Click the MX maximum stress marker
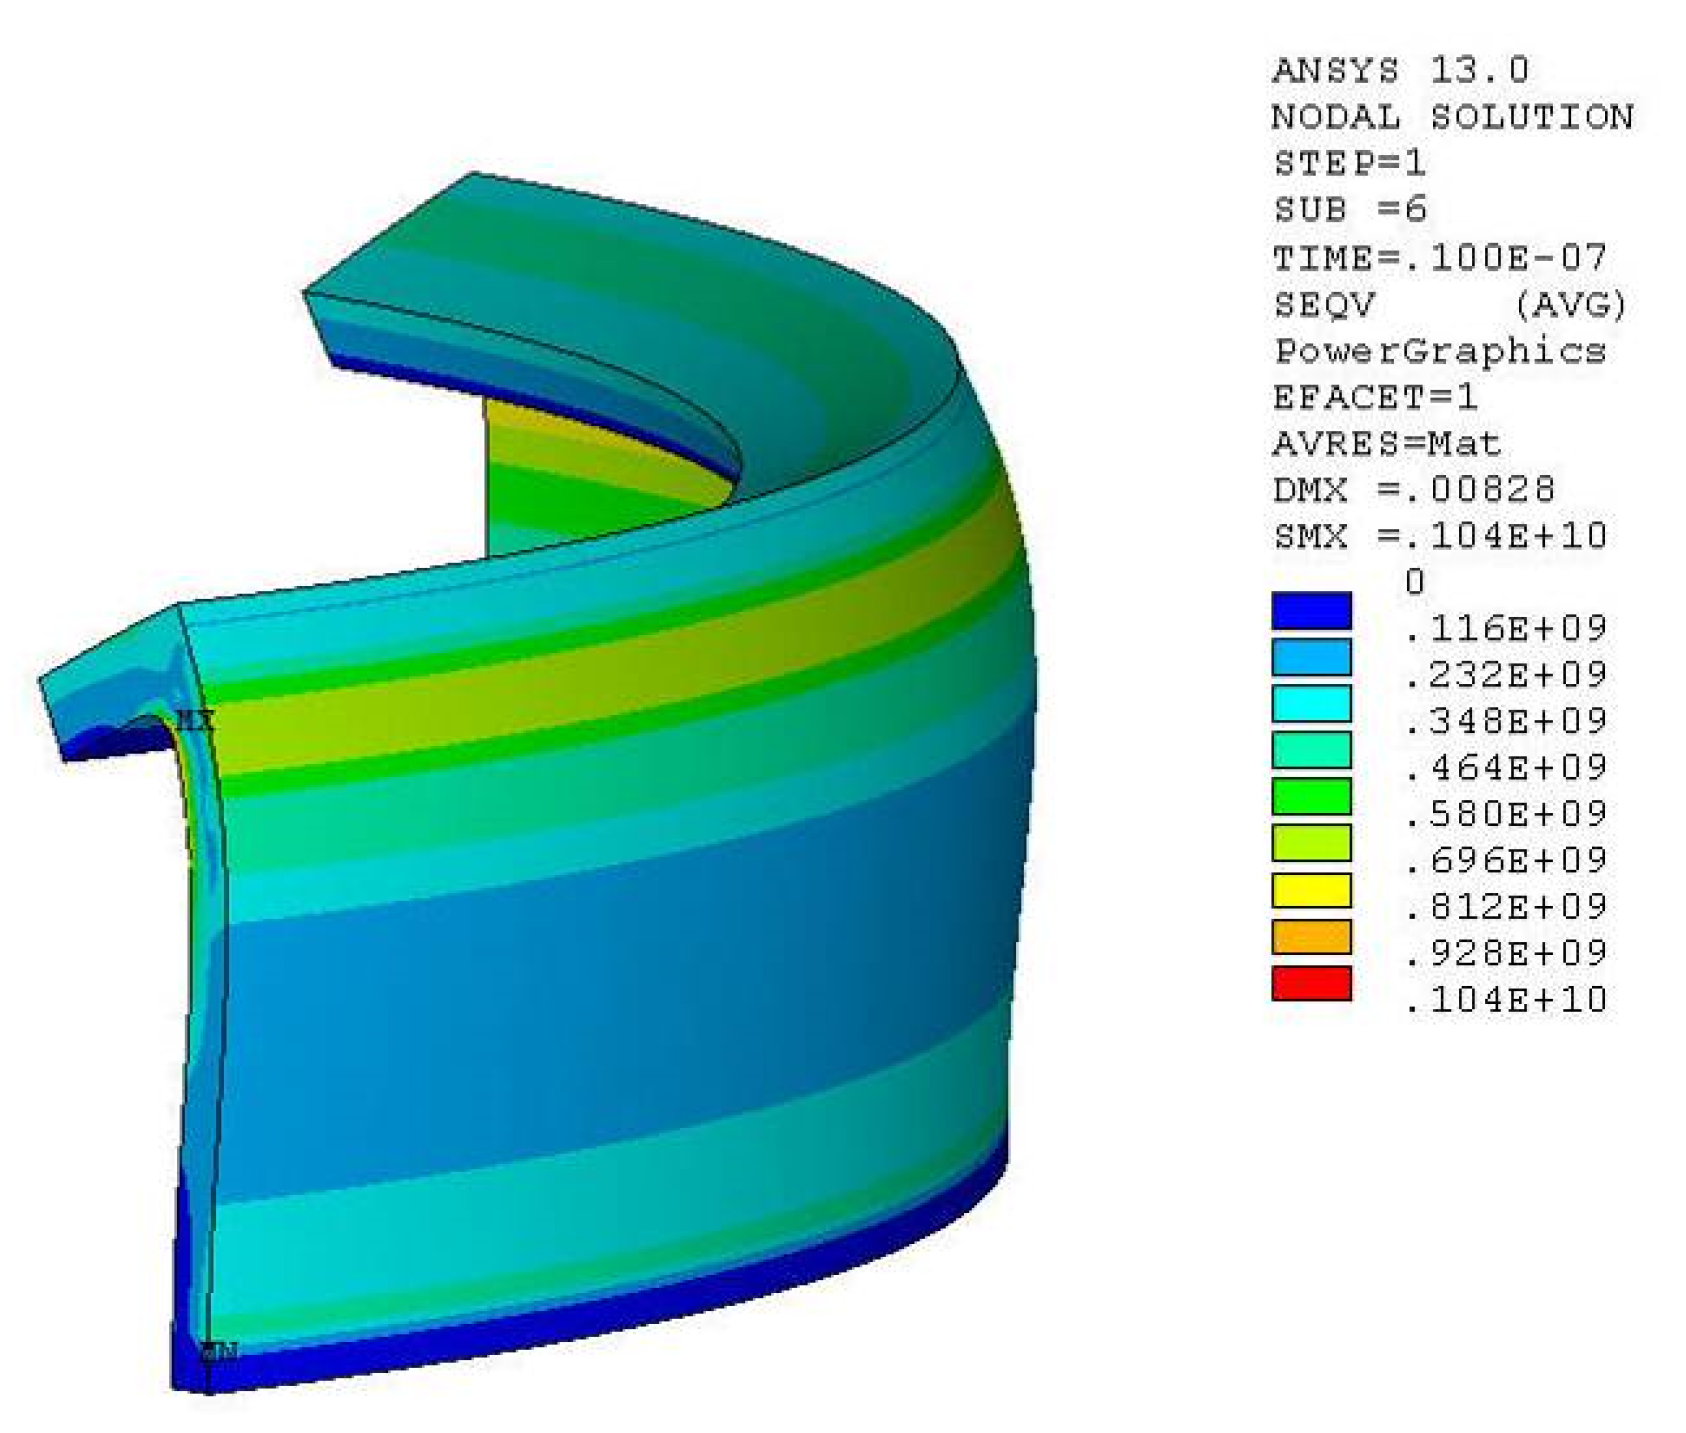 pyautogui.click(x=196, y=720)
